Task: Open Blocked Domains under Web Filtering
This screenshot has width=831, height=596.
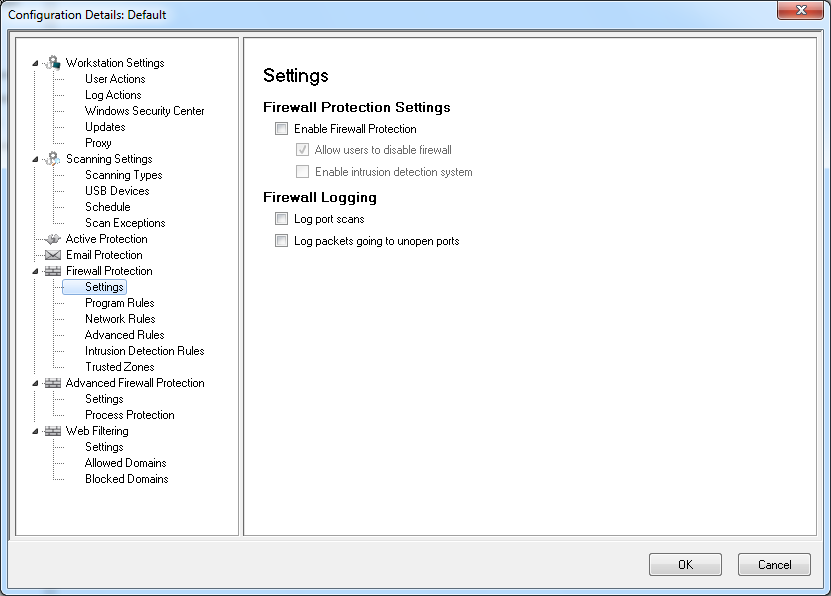Action: [126, 479]
